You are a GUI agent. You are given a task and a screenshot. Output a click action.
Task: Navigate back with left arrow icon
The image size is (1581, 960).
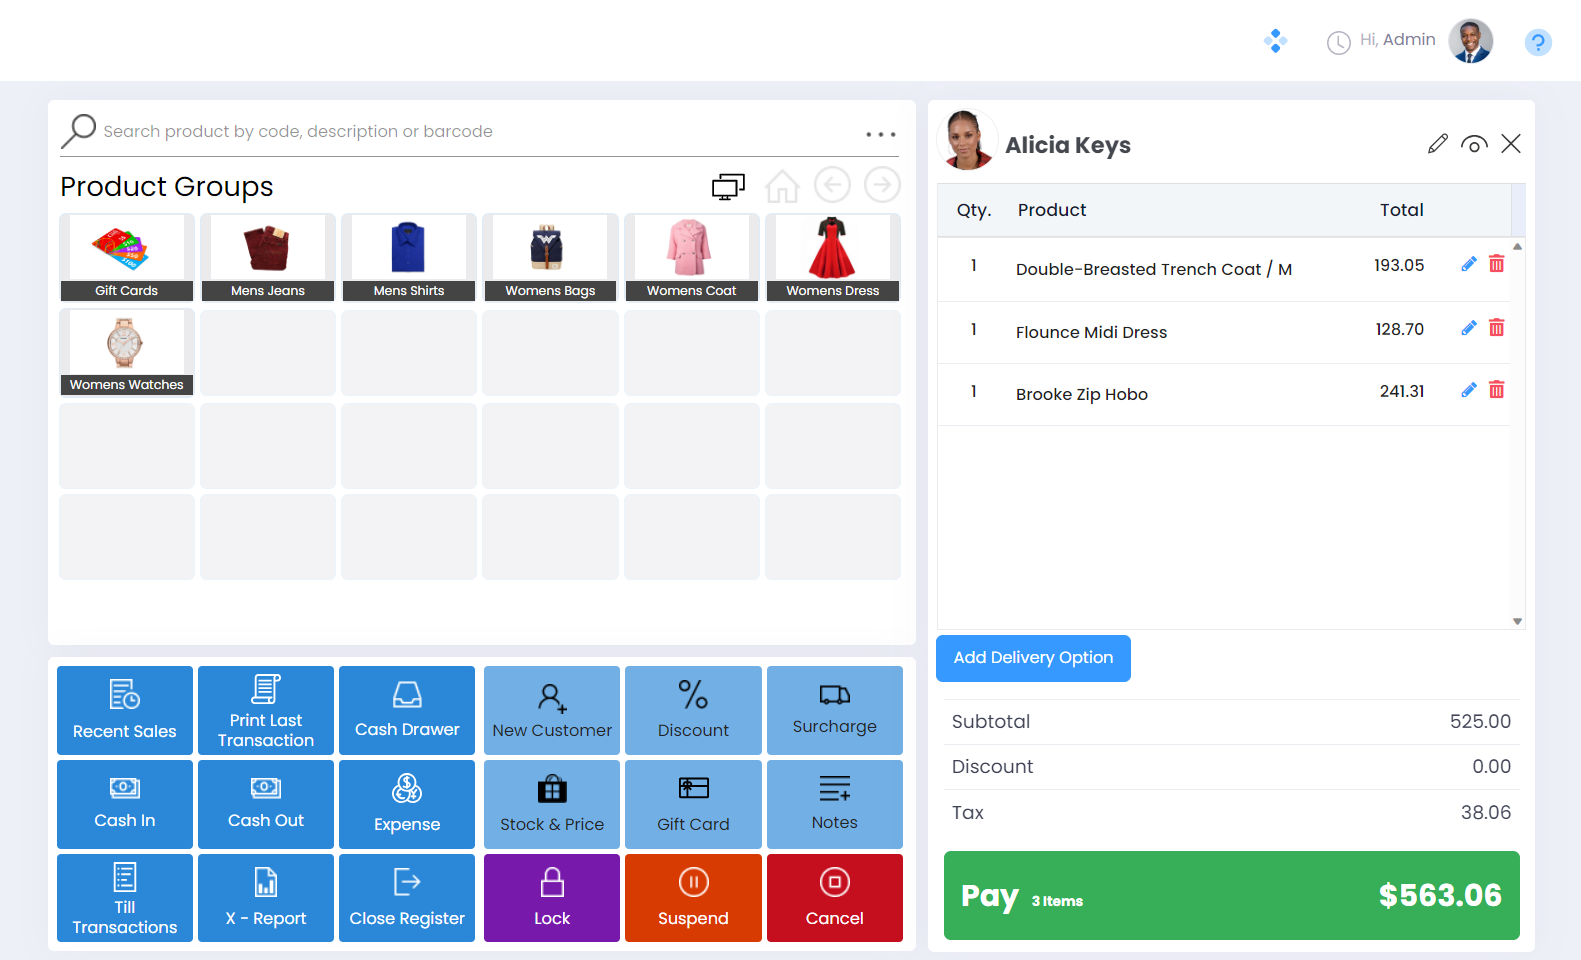coord(832,185)
